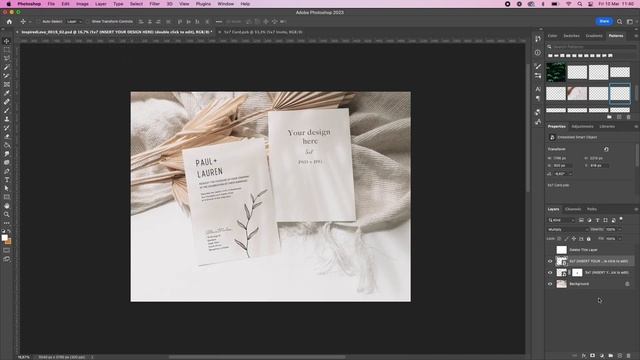Open the Layers panel options menu
The height and width of the screenshot is (360, 640).
click(x=636, y=209)
